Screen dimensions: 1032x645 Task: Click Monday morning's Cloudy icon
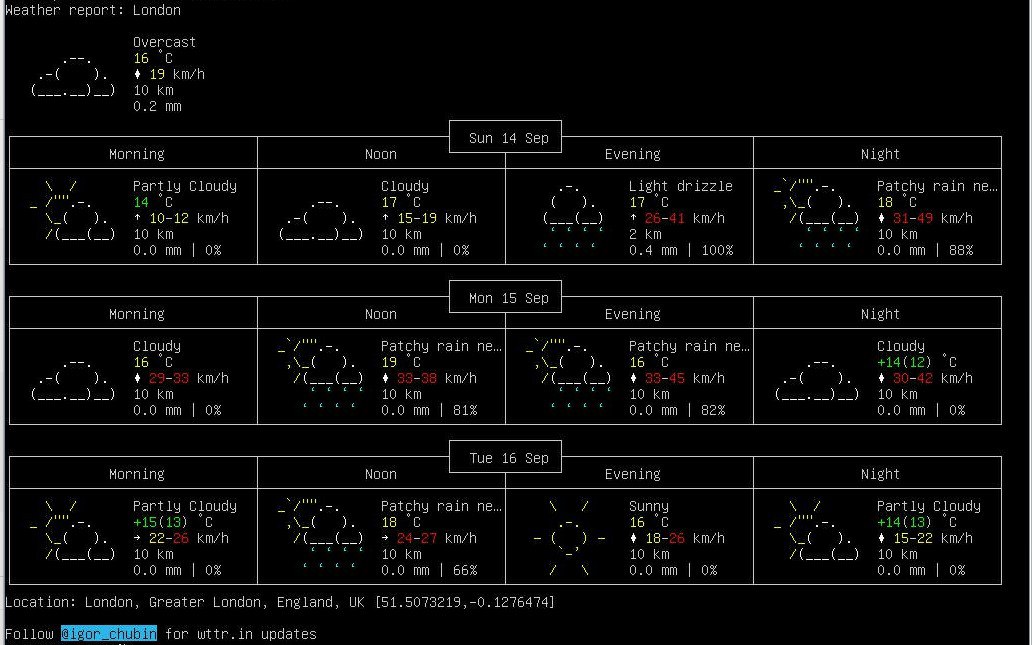coord(73,379)
